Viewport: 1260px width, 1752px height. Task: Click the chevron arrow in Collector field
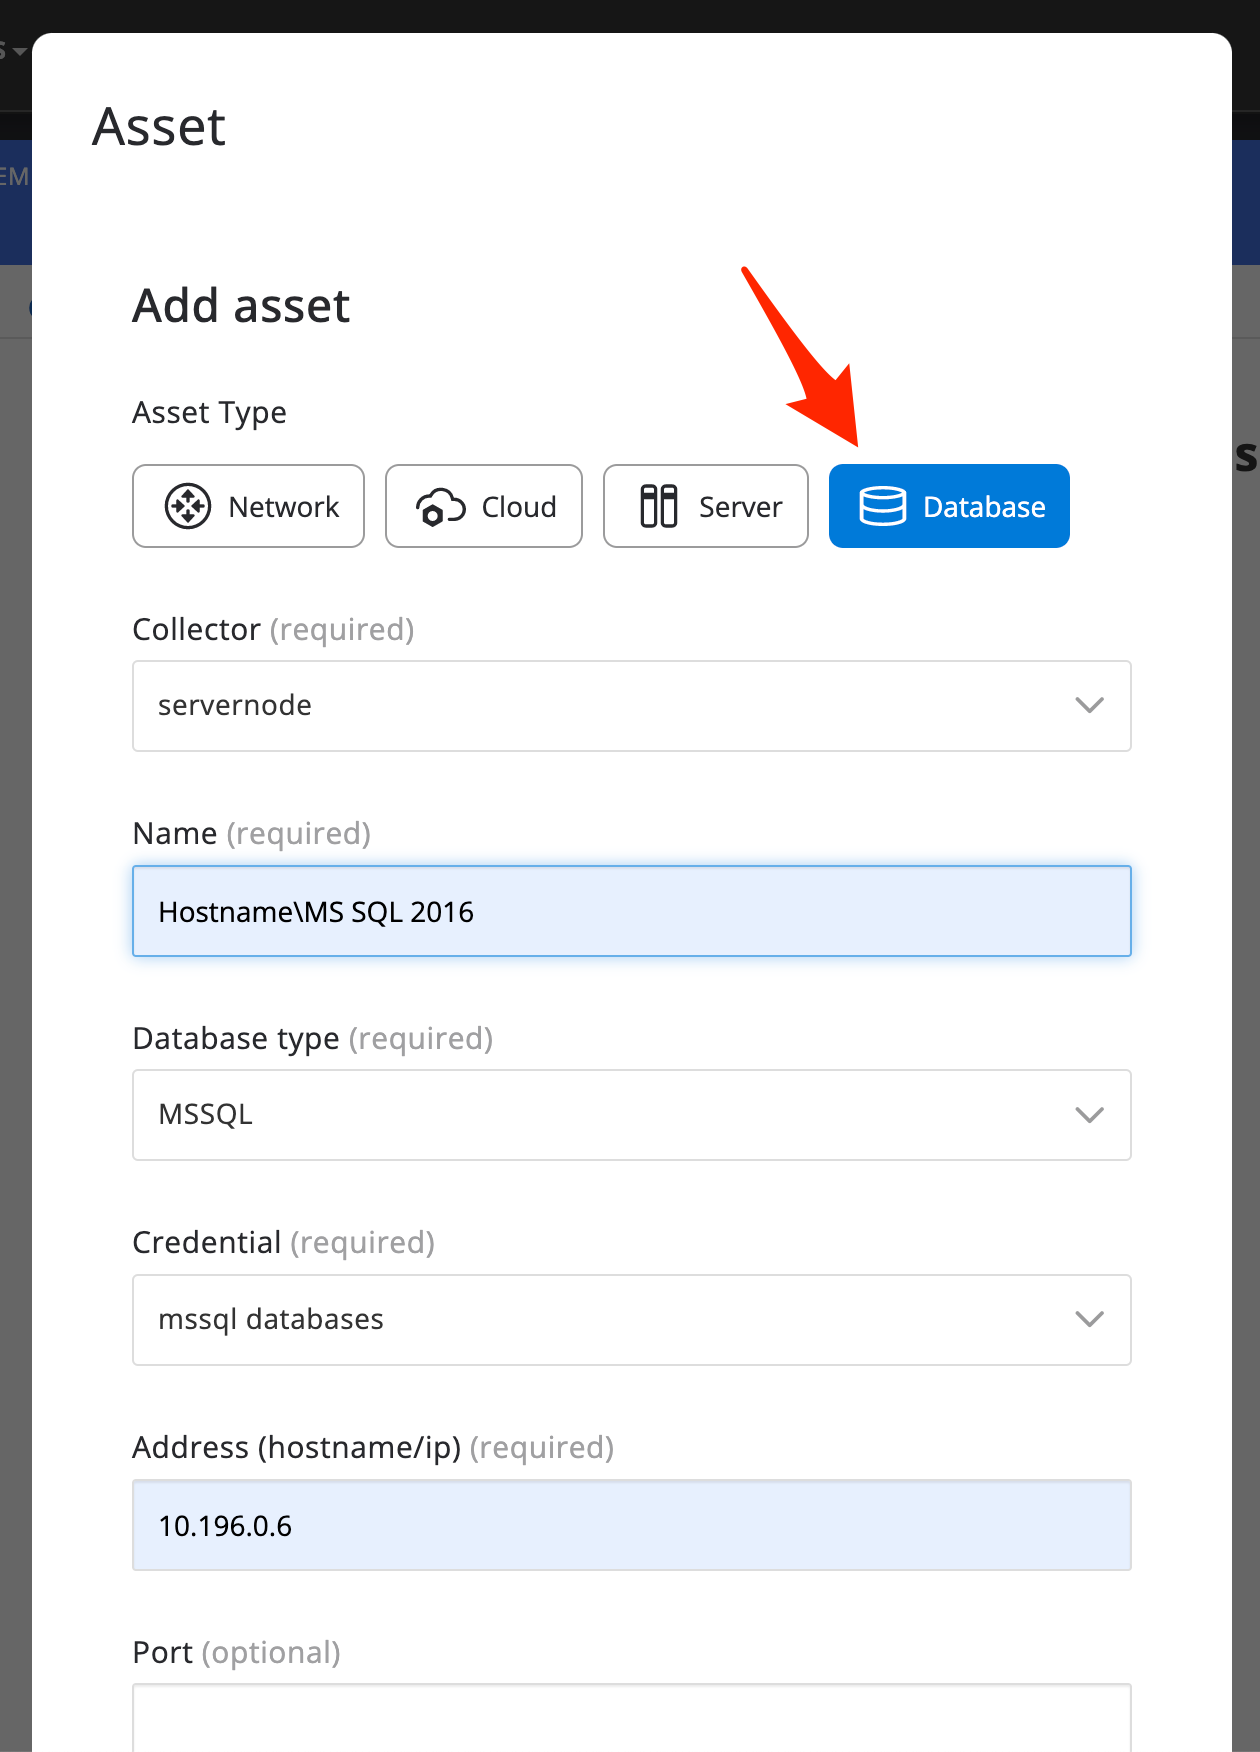pyautogui.click(x=1089, y=705)
